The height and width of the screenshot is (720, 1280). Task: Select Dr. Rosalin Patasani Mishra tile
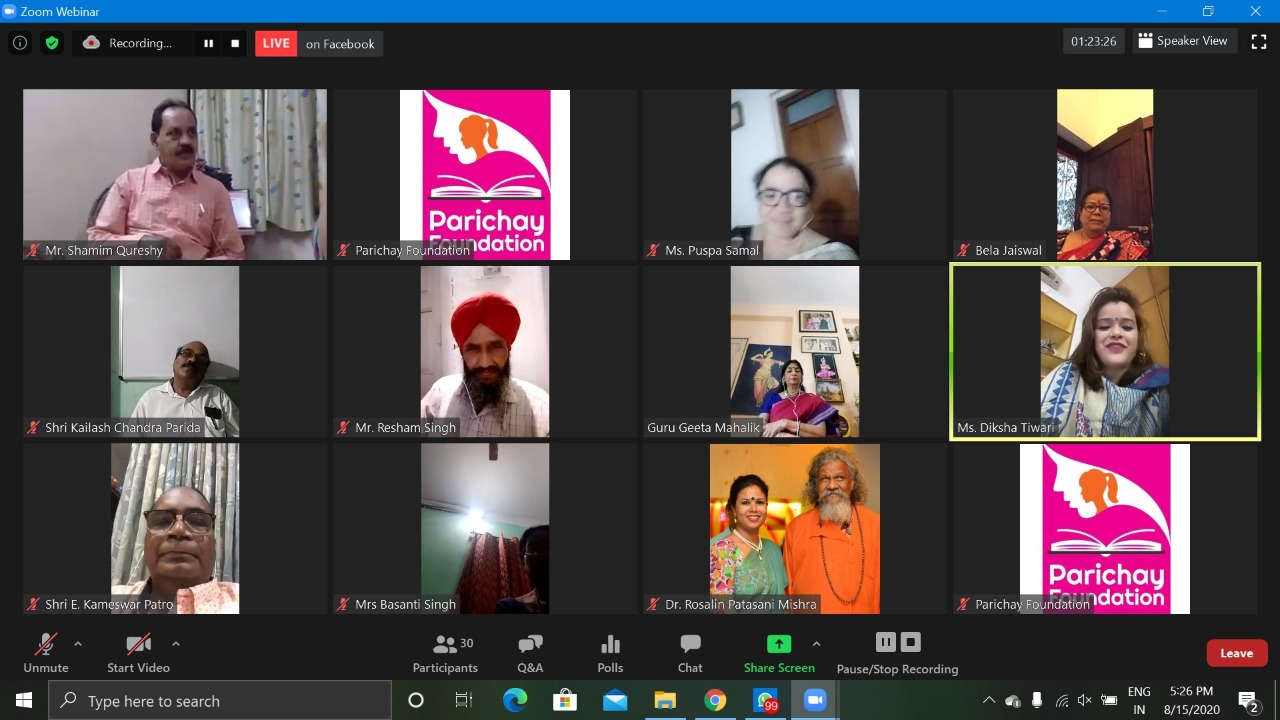(795, 528)
